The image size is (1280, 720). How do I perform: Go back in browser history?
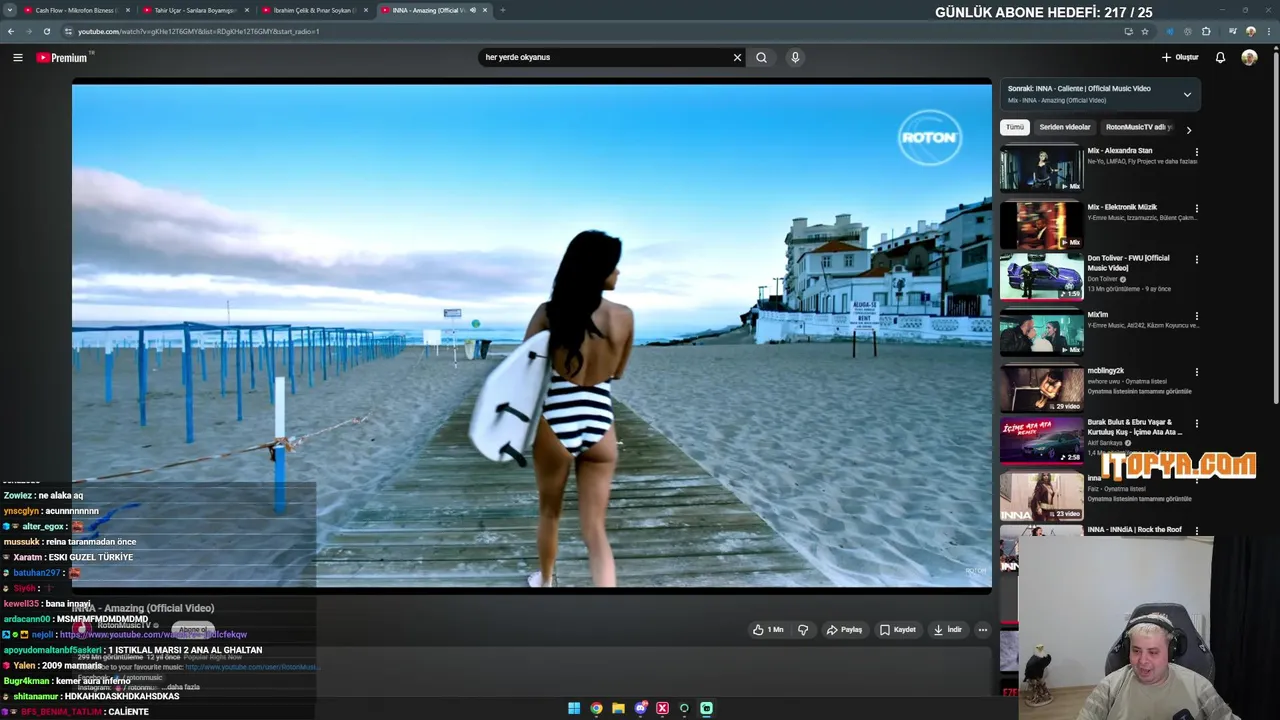[11, 31]
